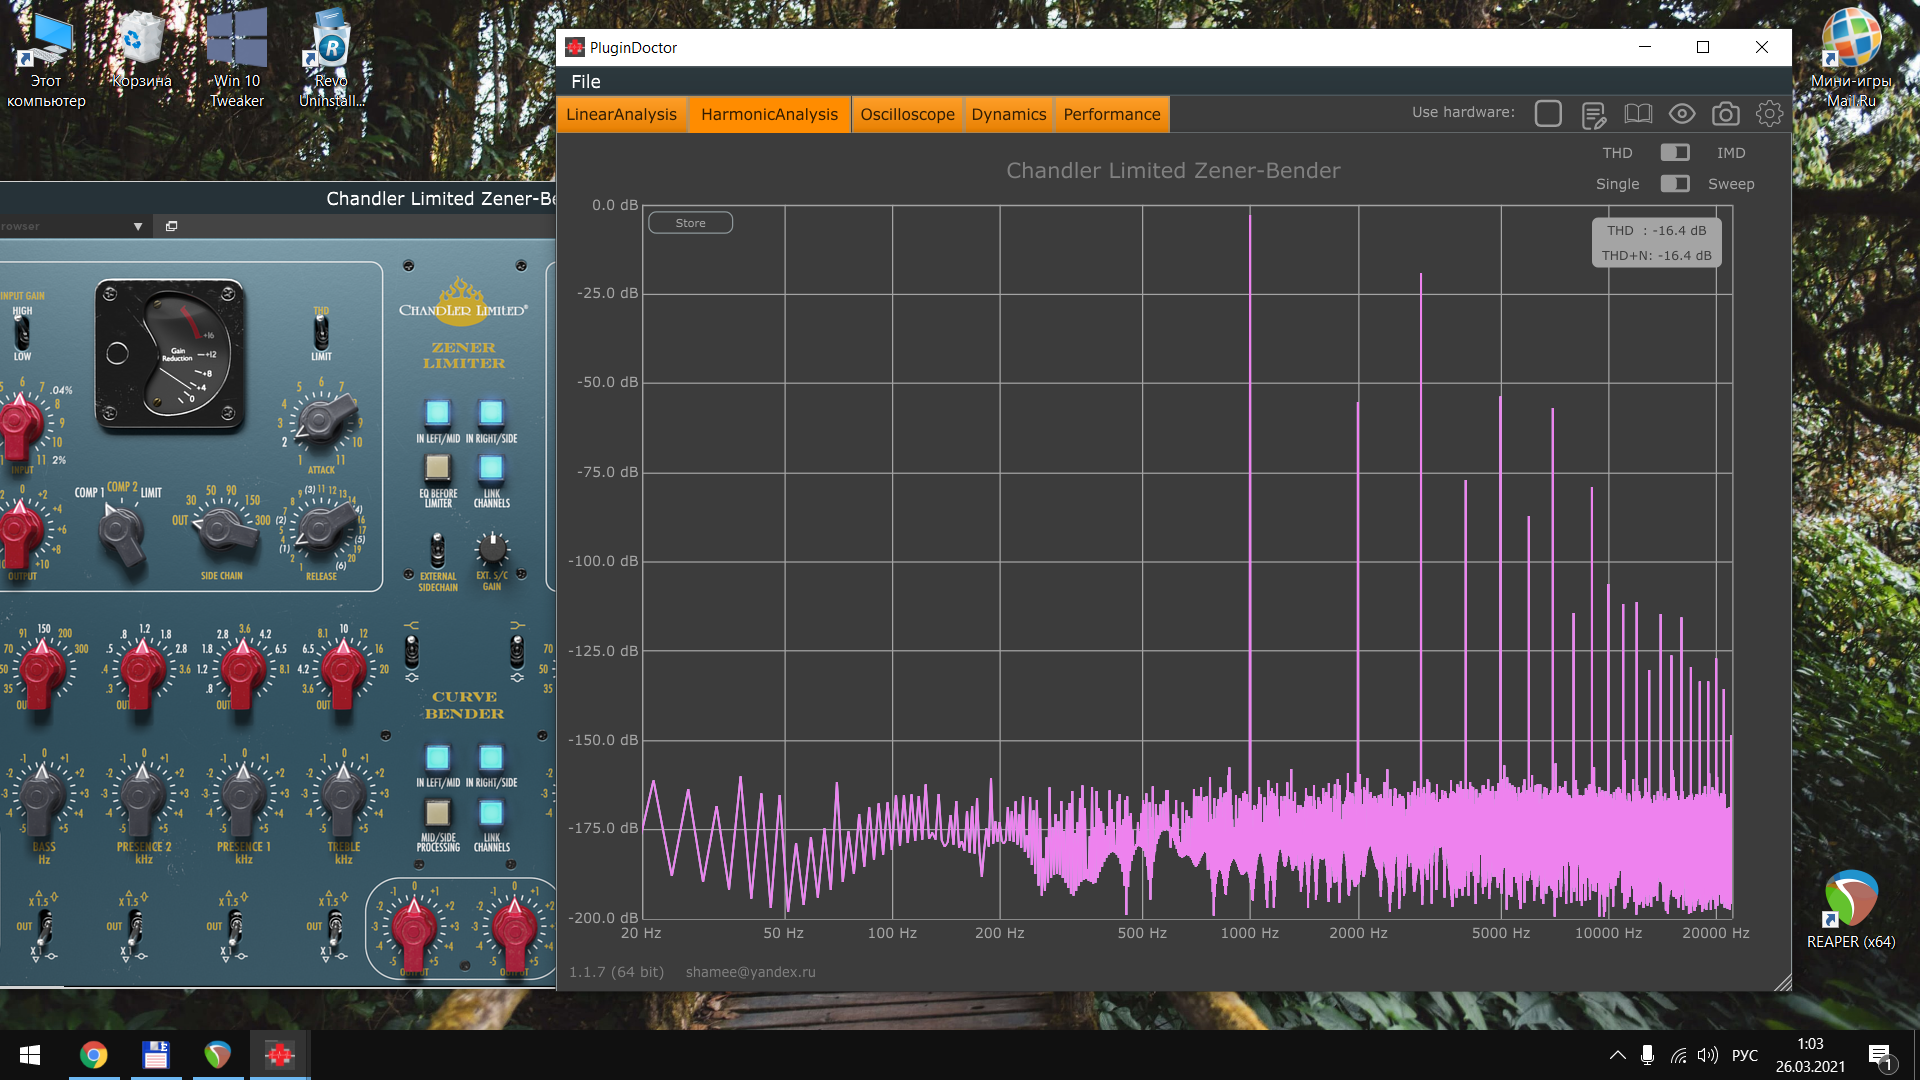The image size is (1920, 1080).
Task: Click the detach plugin window icon
Action: 171,226
